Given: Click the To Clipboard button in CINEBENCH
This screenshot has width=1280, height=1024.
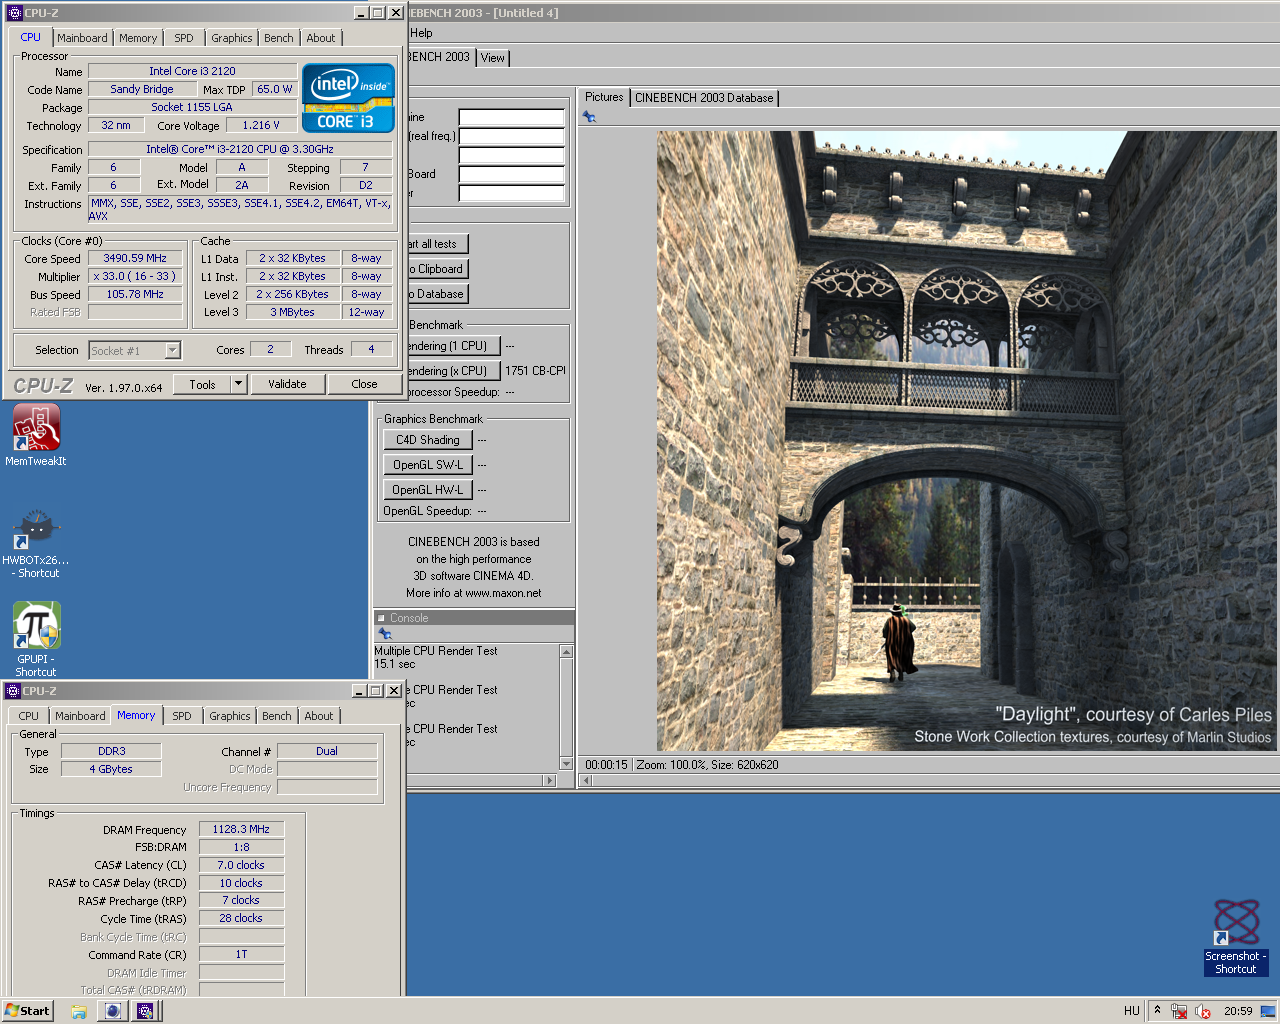Looking at the screenshot, I should pyautogui.click(x=437, y=269).
